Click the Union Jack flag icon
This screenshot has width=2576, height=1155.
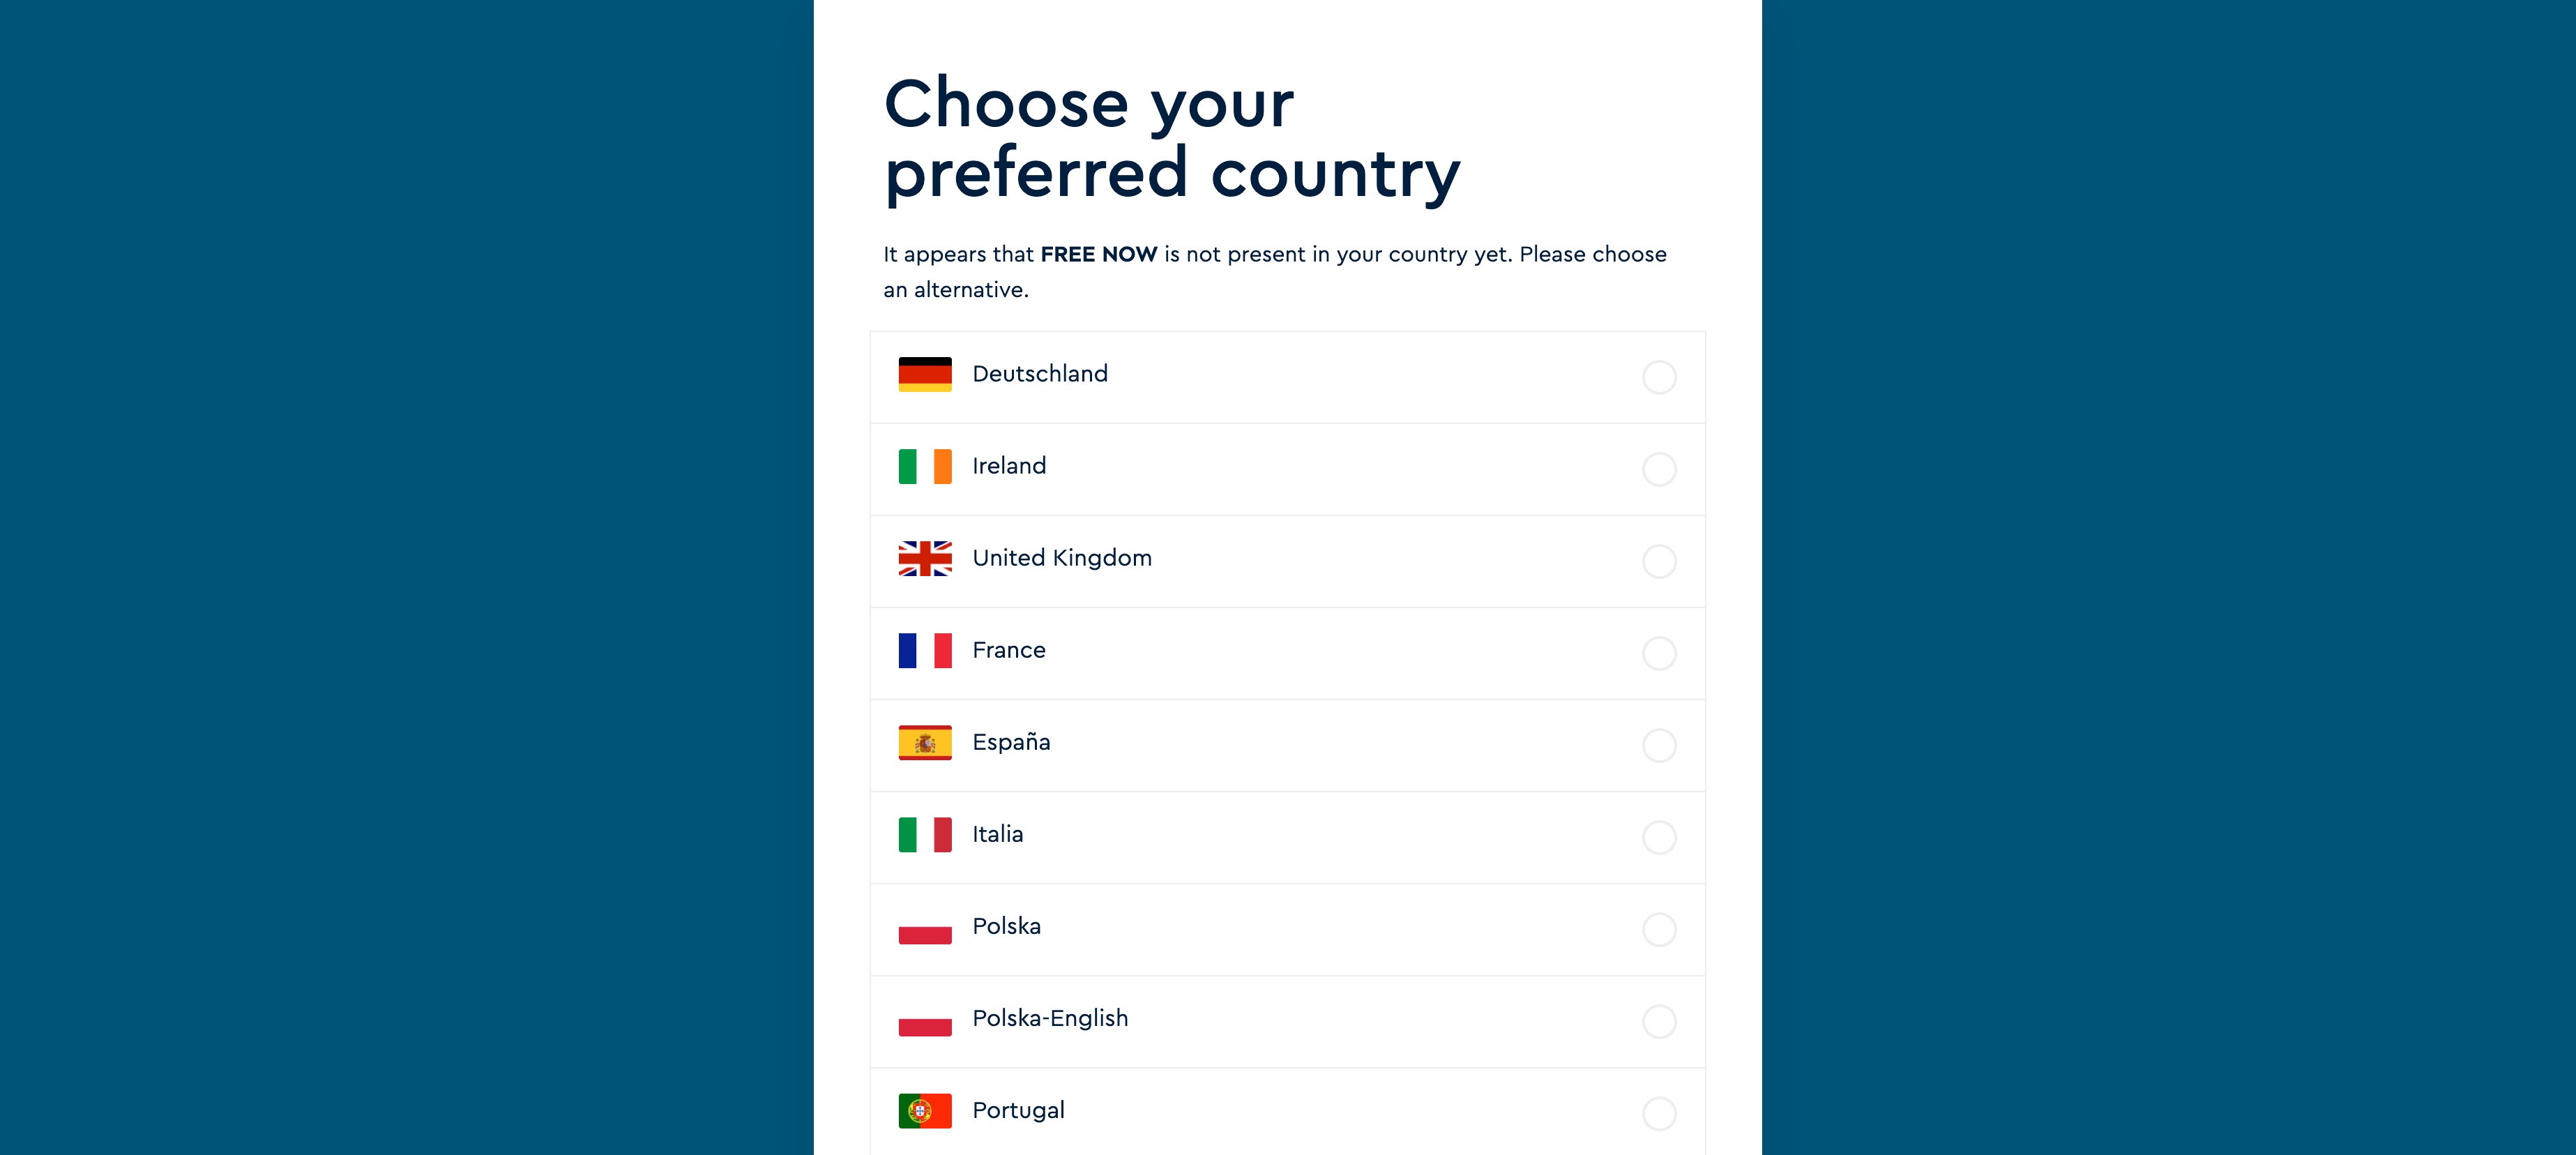[925, 558]
